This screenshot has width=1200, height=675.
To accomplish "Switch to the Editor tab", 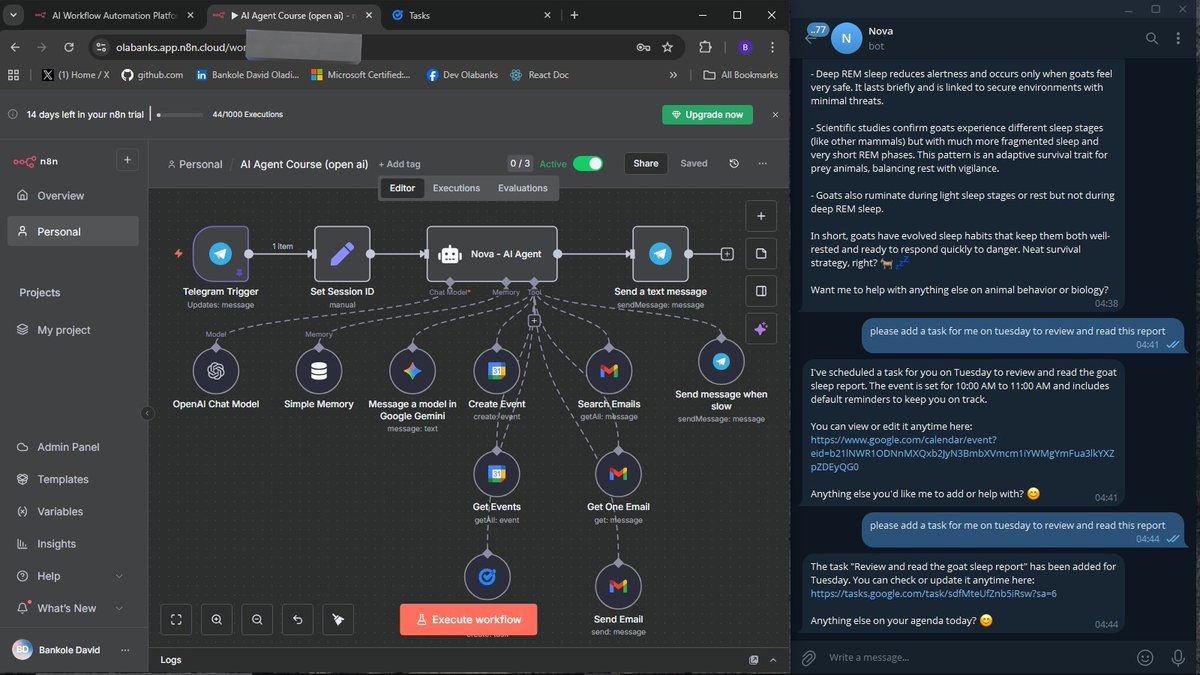I will pos(402,188).
